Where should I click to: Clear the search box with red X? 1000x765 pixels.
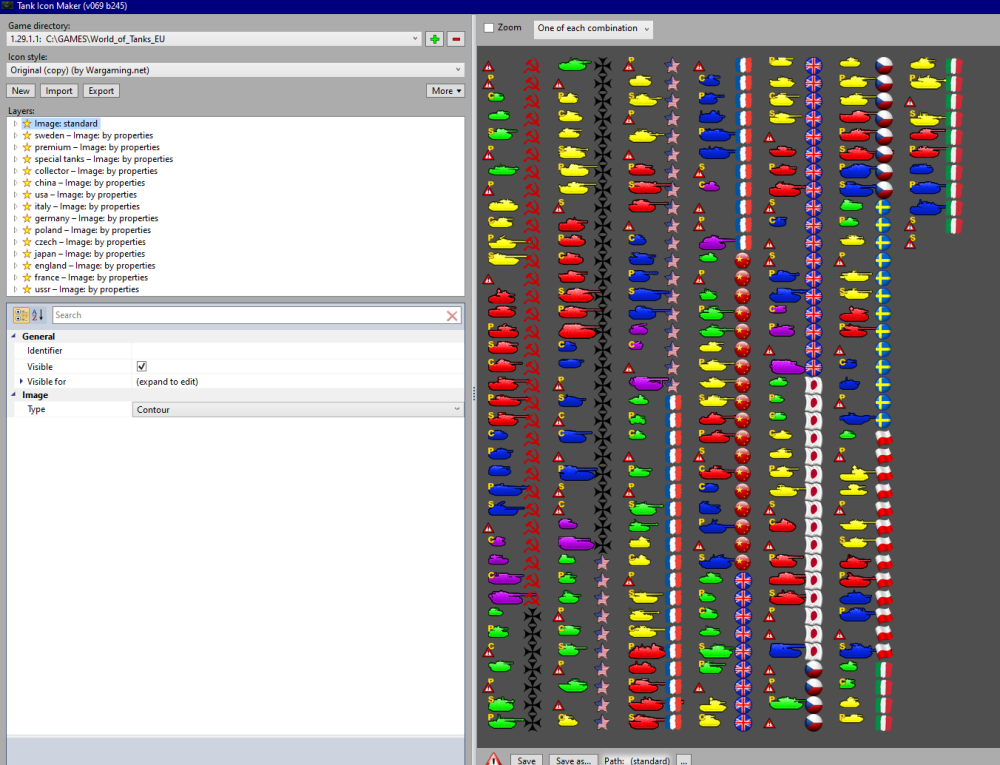(452, 316)
